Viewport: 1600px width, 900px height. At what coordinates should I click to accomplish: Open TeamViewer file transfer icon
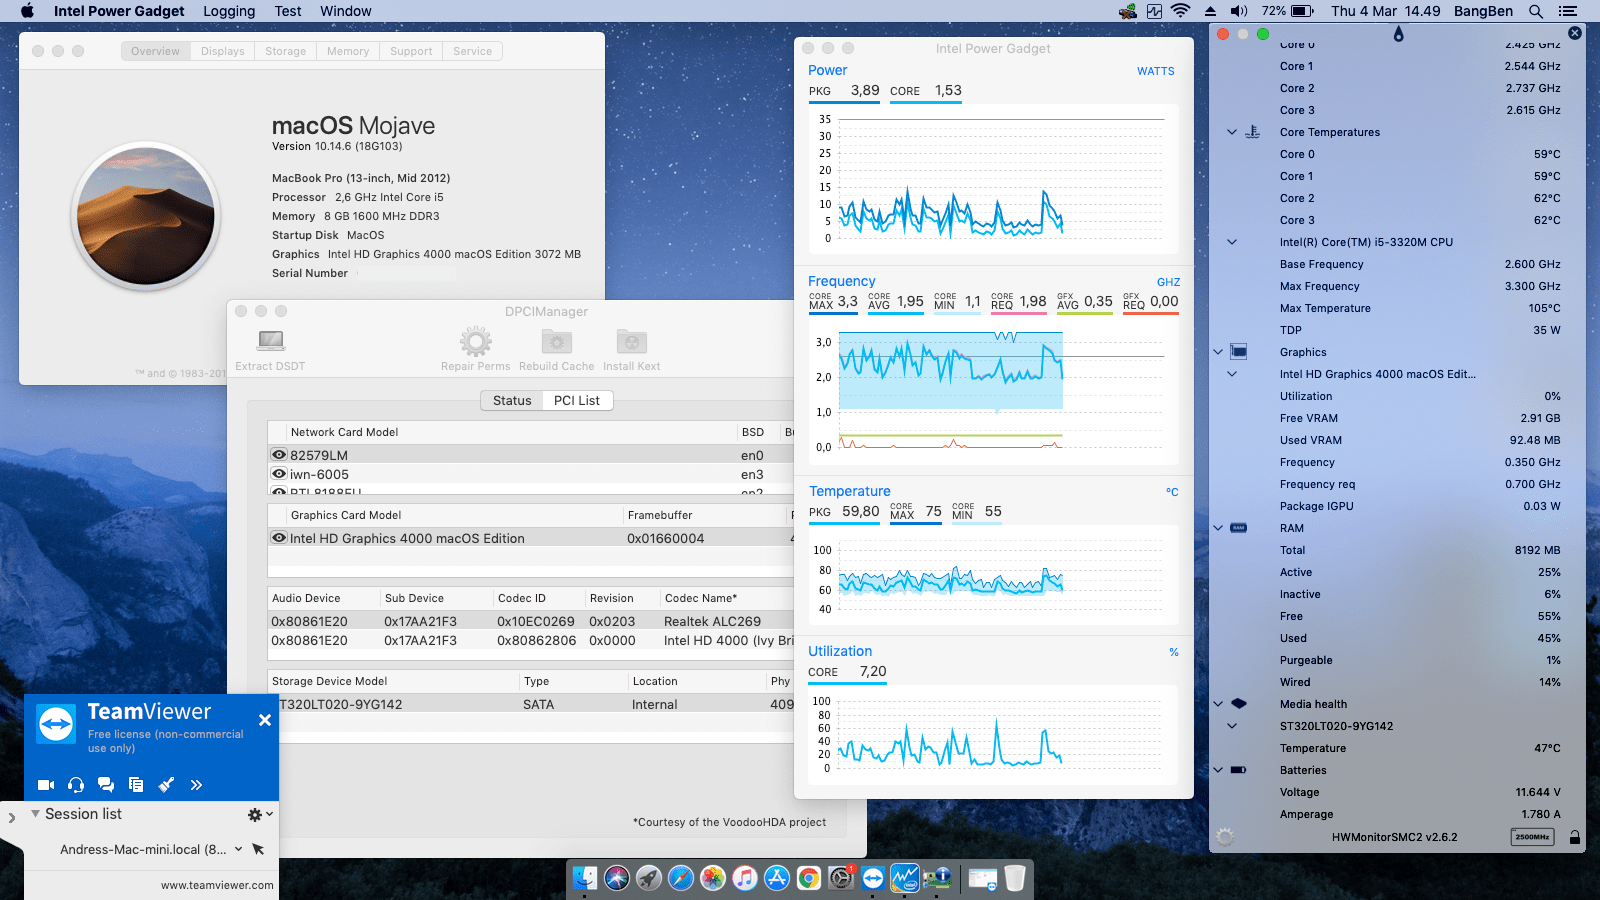[x=136, y=785]
